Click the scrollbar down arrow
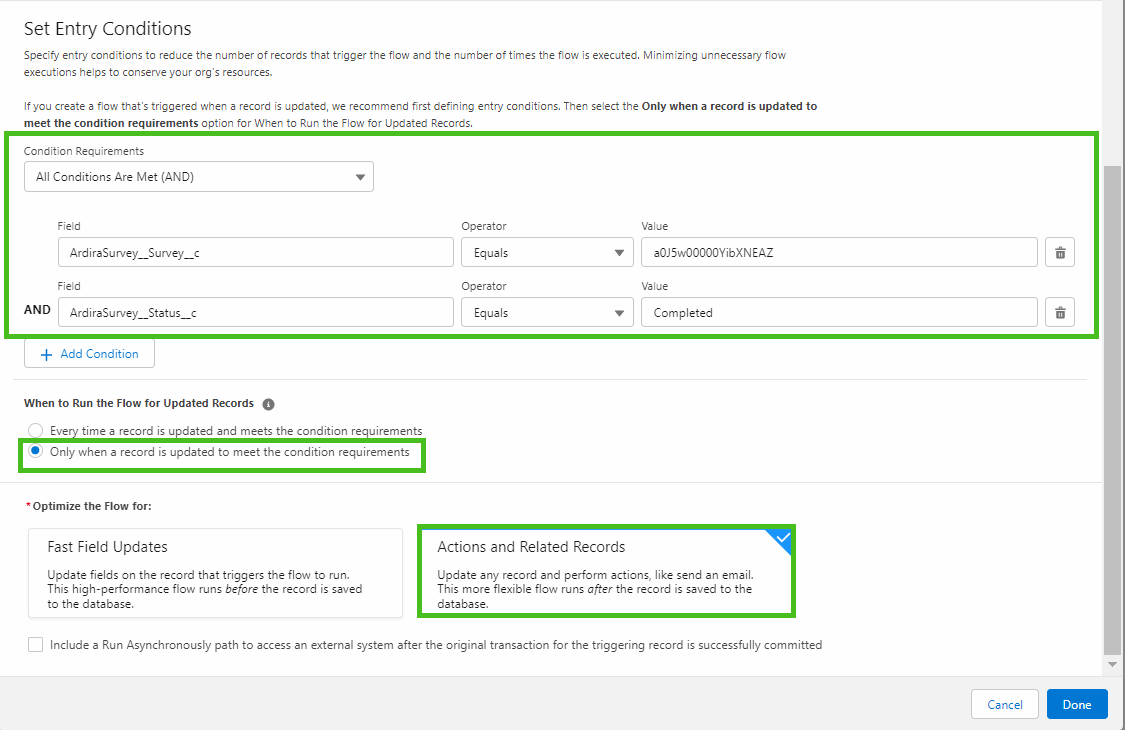1125x730 pixels. (1111, 663)
